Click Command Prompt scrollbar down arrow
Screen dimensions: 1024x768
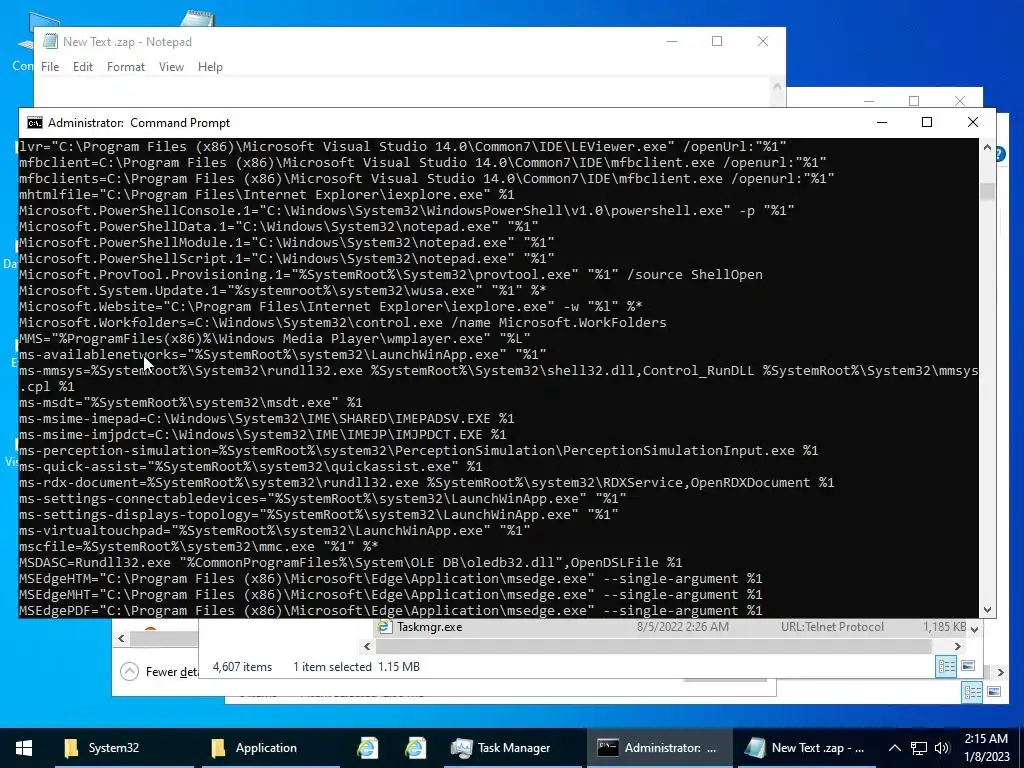(987, 609)
